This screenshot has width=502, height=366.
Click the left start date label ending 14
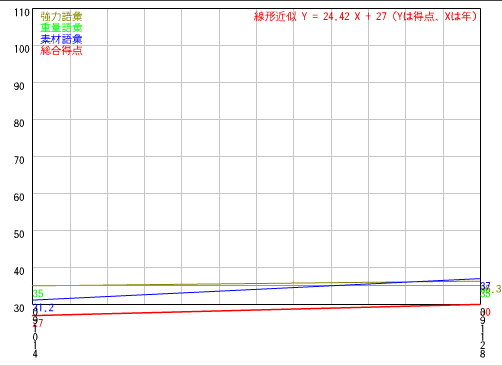[35, 333]
